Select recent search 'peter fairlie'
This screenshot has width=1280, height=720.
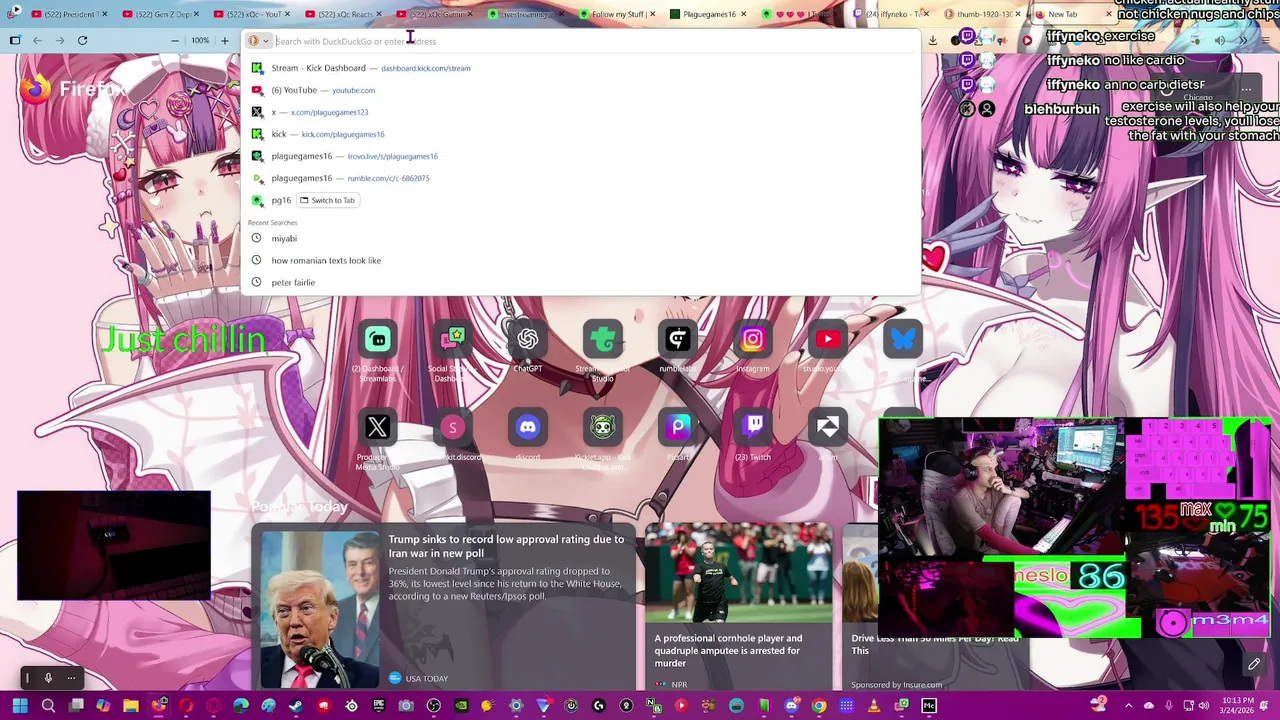tap(580, 282)
